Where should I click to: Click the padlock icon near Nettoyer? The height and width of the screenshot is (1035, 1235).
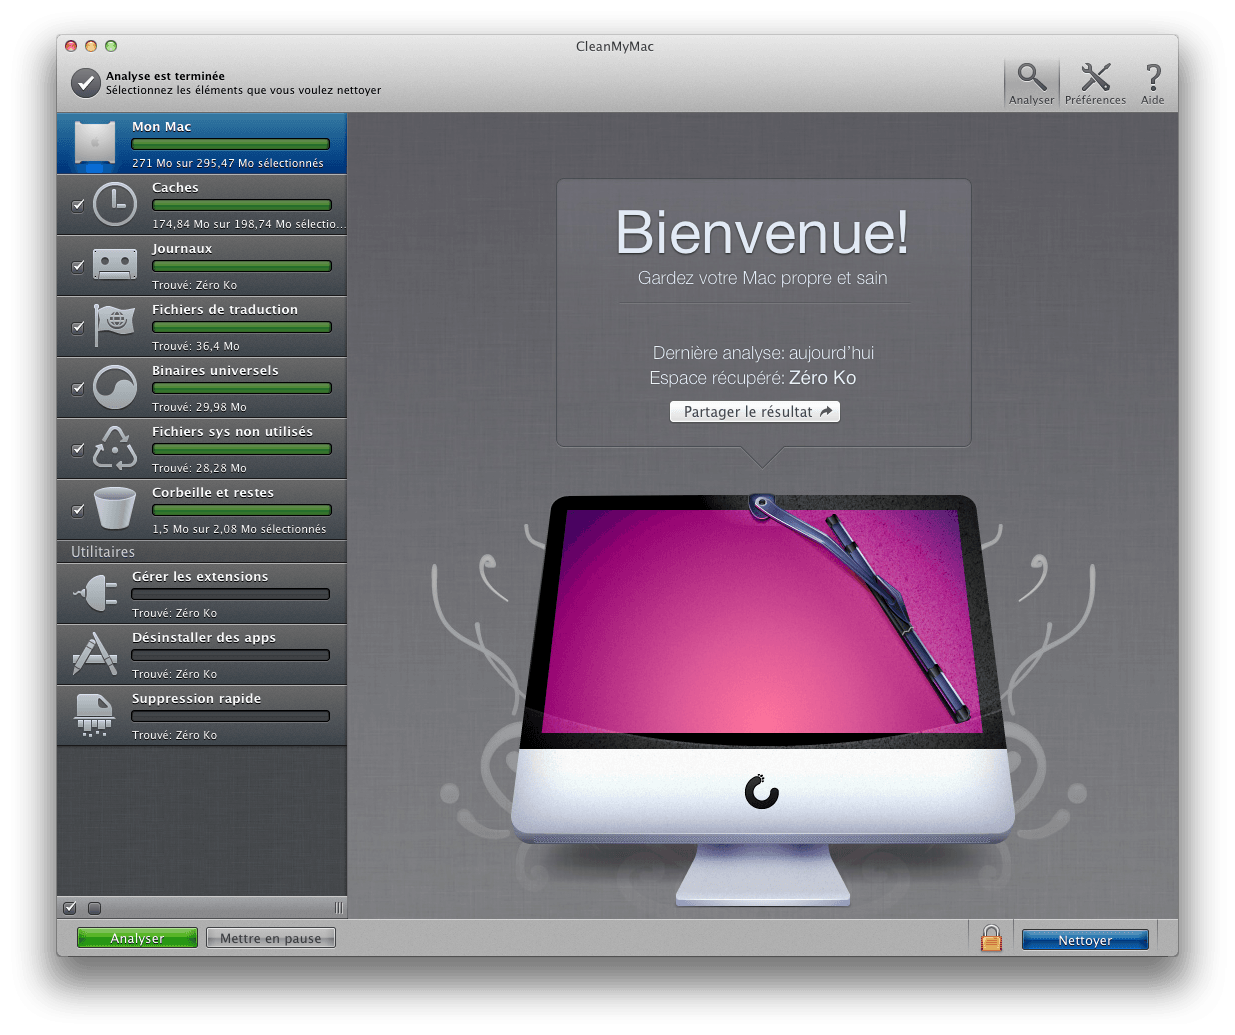tap(991, 938)
